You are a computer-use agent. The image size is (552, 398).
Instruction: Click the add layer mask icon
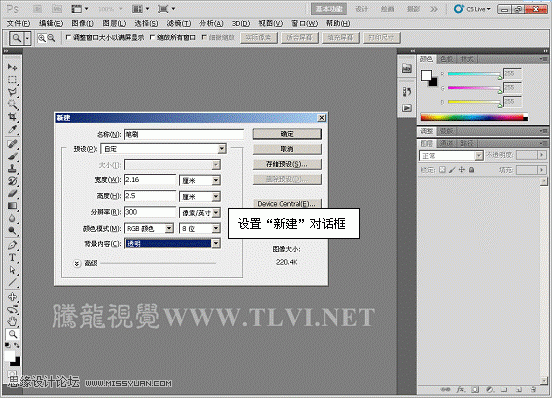(x=475, y=390)
